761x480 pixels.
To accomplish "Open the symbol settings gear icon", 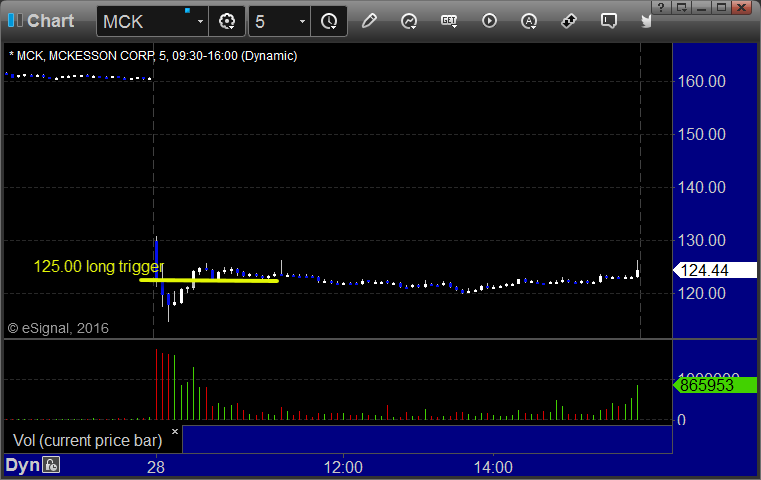I will (x=227, y=21).
